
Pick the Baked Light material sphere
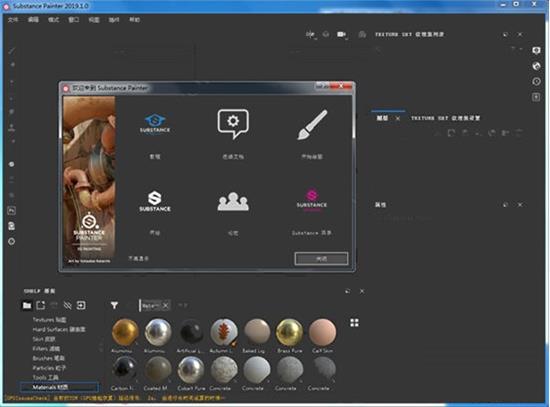click(x=257, y=332)
